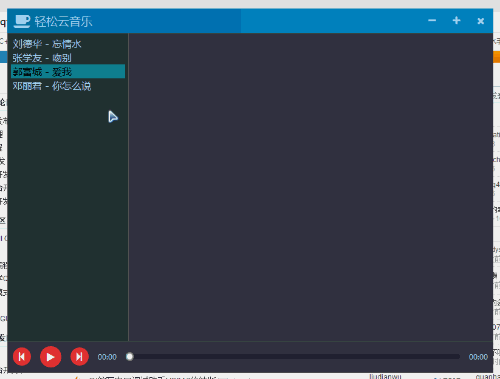500x379 pixels.
Task: Select highlighted song 郭富城 - 爱我
Action: 68,72
